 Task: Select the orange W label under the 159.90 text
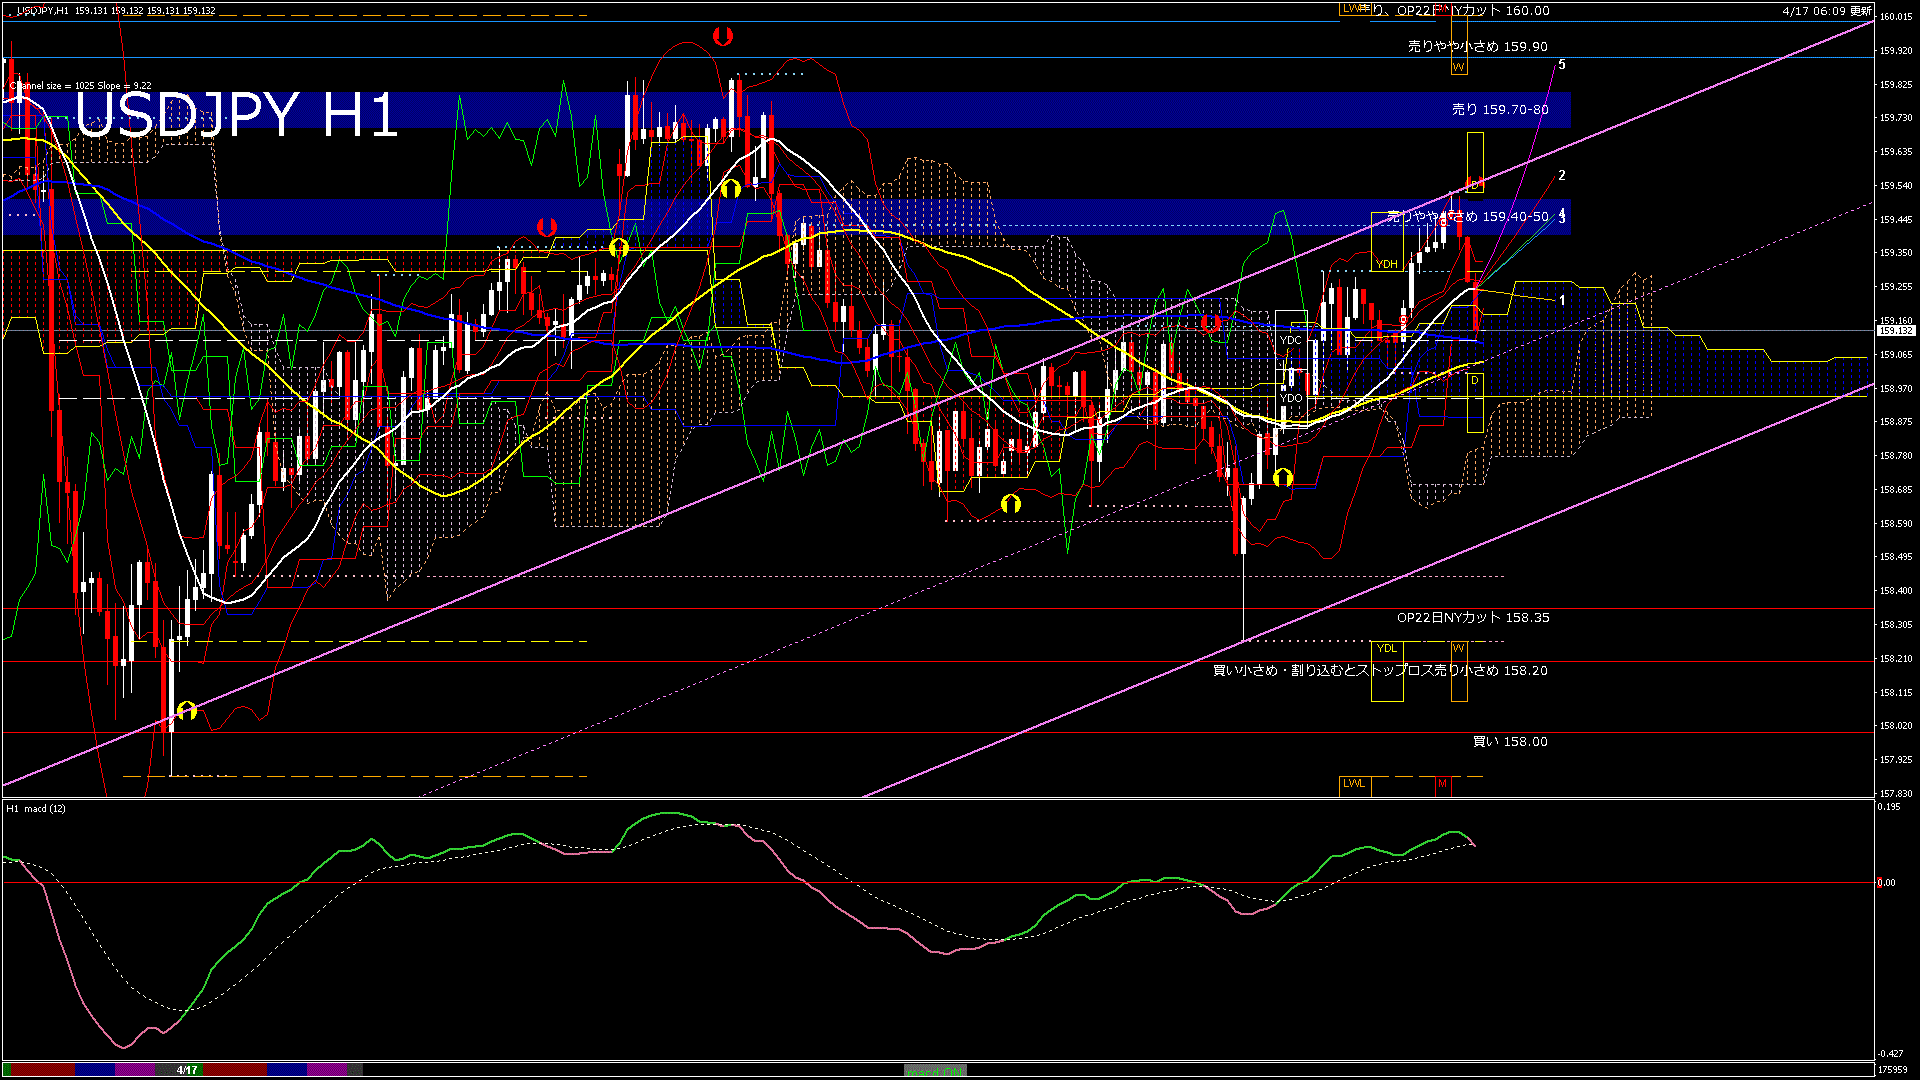1458,67
